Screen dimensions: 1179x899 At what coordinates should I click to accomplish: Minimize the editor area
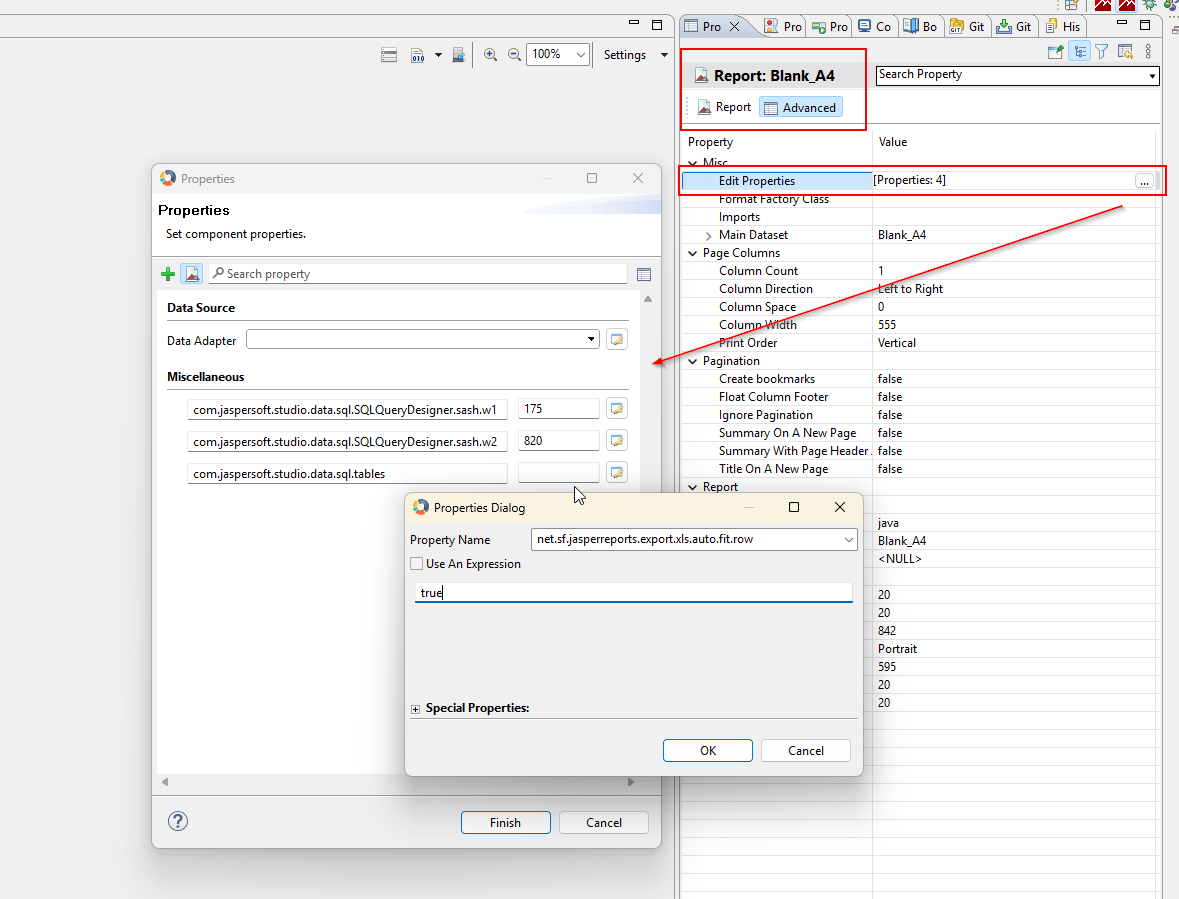[634, 23]
